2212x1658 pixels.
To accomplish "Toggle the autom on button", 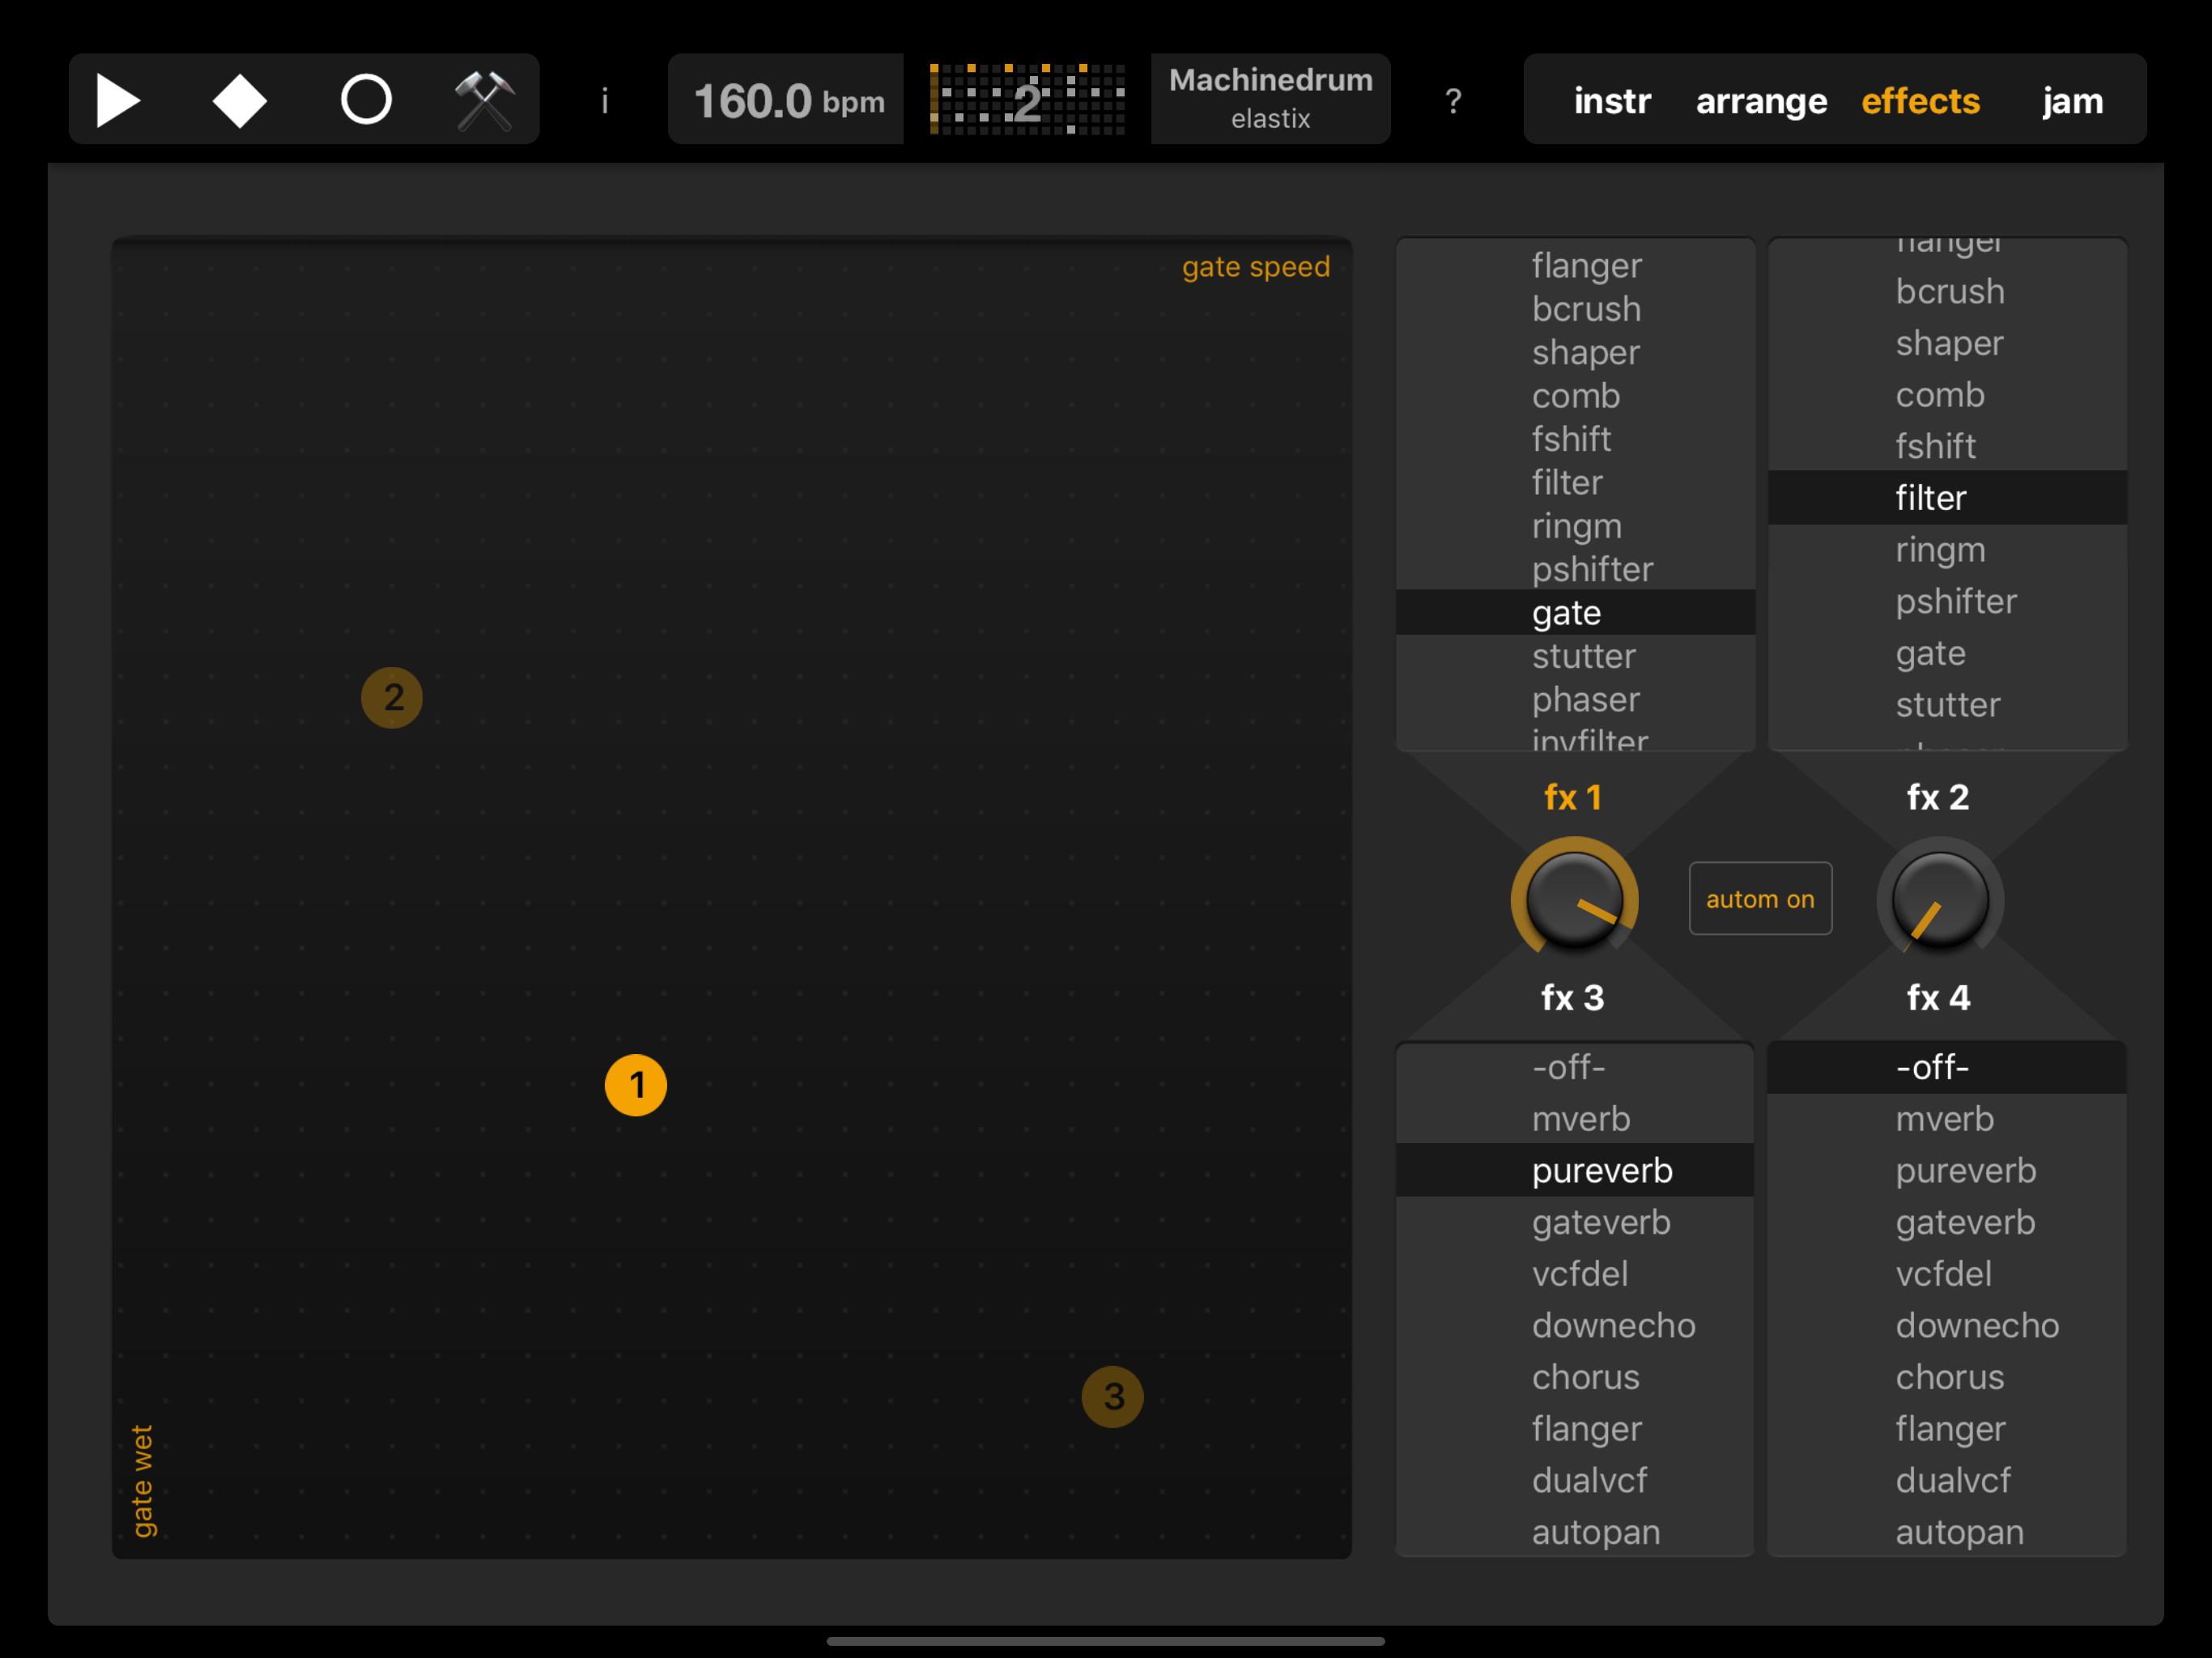I will [x=1759, y=898].
